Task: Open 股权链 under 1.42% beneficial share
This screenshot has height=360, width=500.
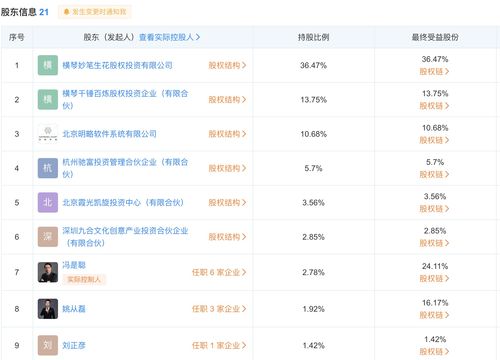Action: pyautogui.click(x=434, y=352)
